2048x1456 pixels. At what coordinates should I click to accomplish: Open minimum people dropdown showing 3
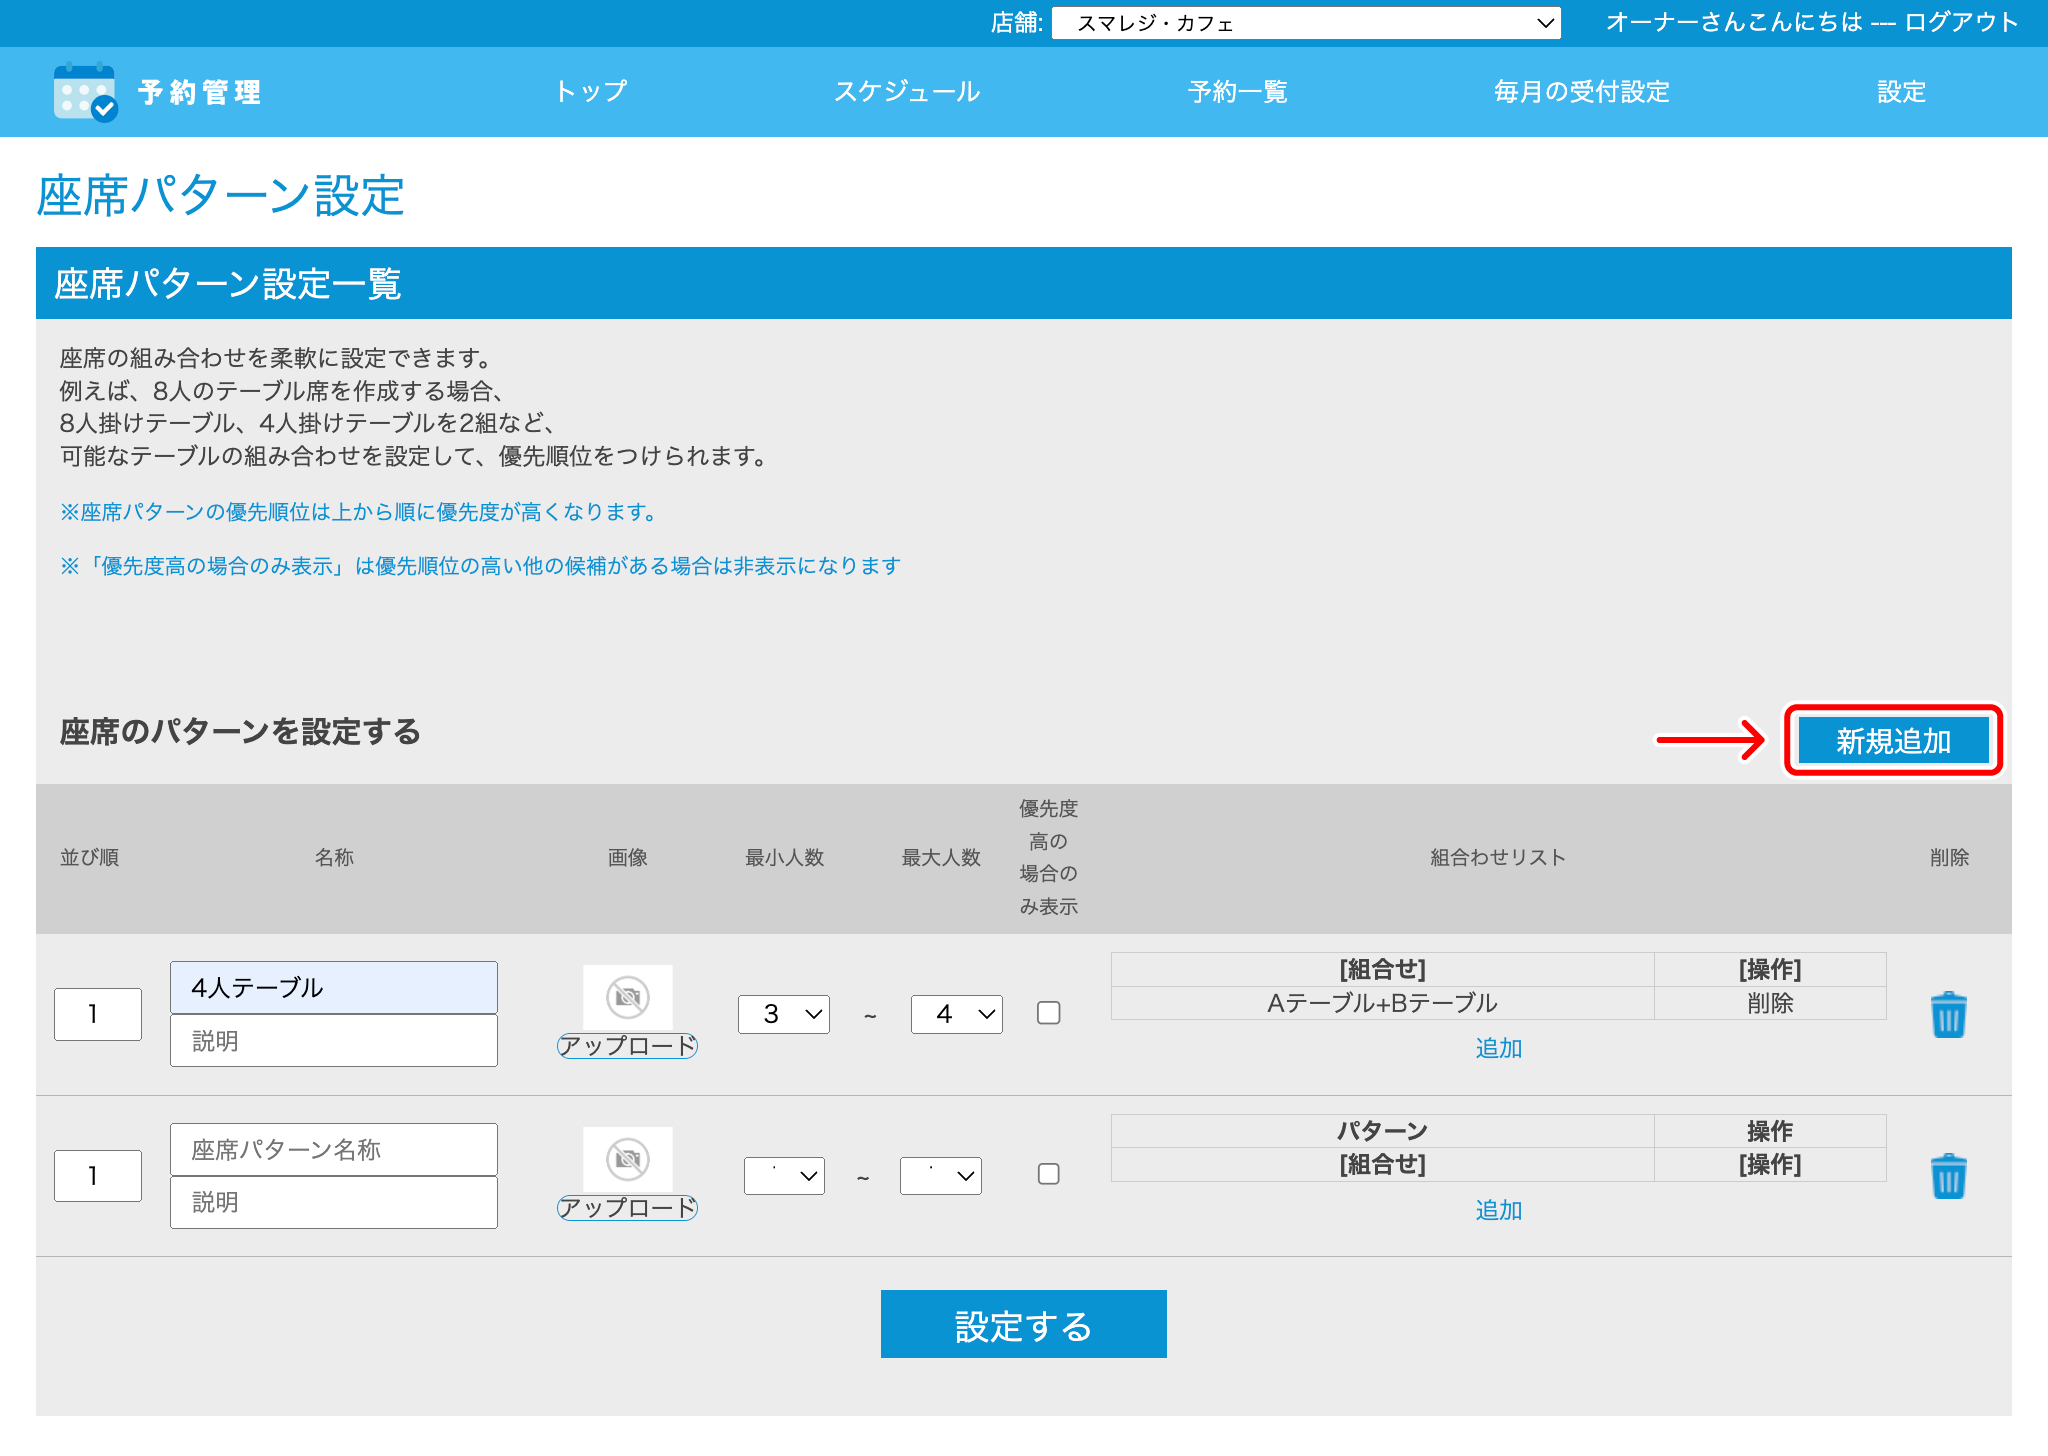pos(784,1014)
